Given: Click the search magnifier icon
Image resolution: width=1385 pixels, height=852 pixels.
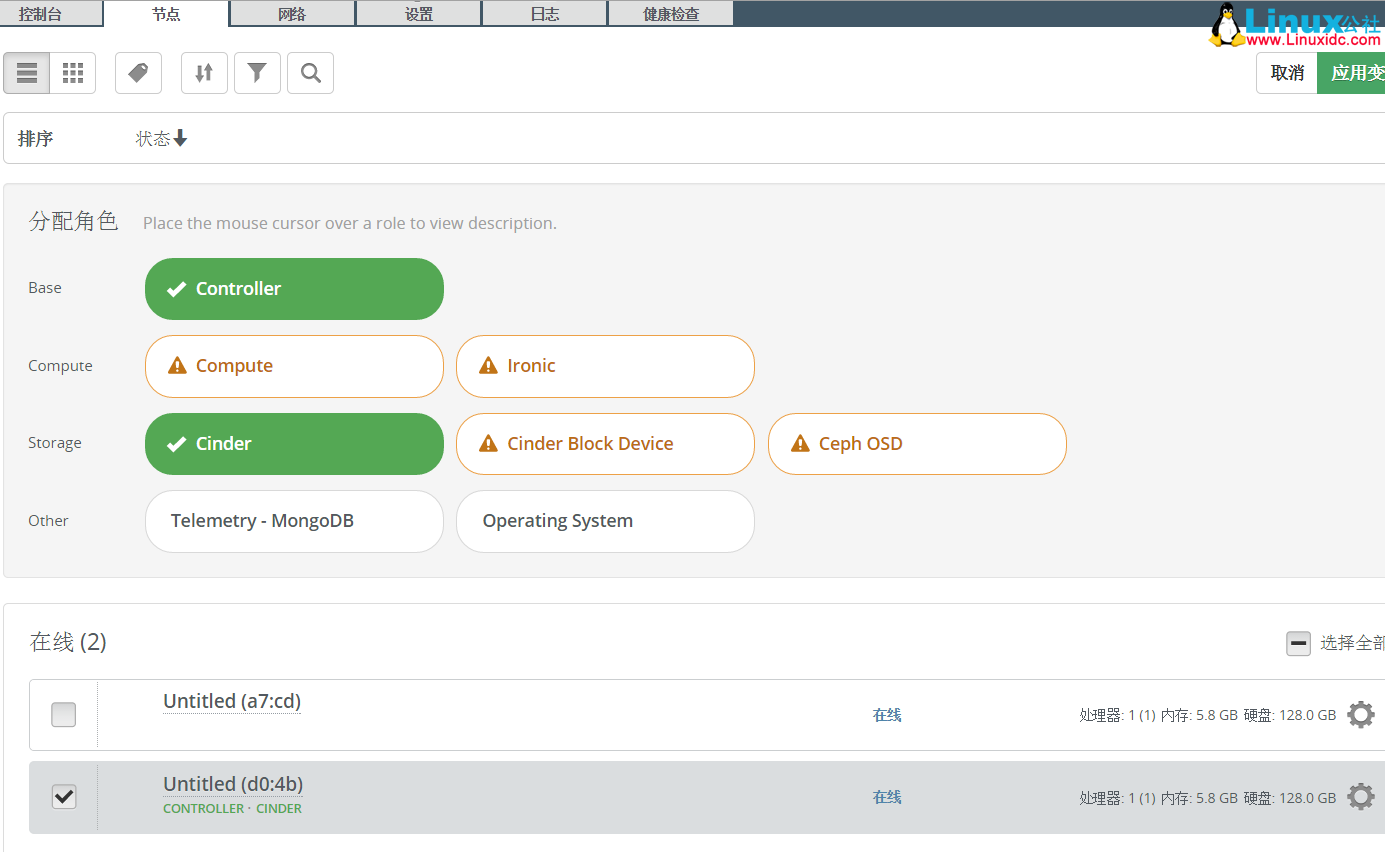Looking at the screenshot, I should pos(310,72).
